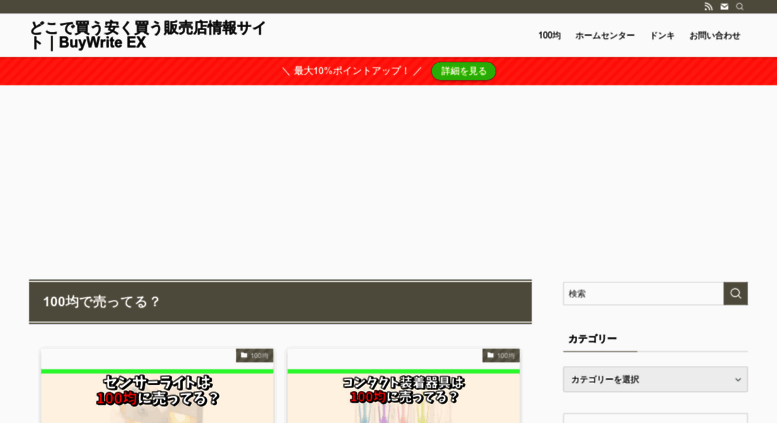Click the green 詳細を見る button

click(463, 71)
